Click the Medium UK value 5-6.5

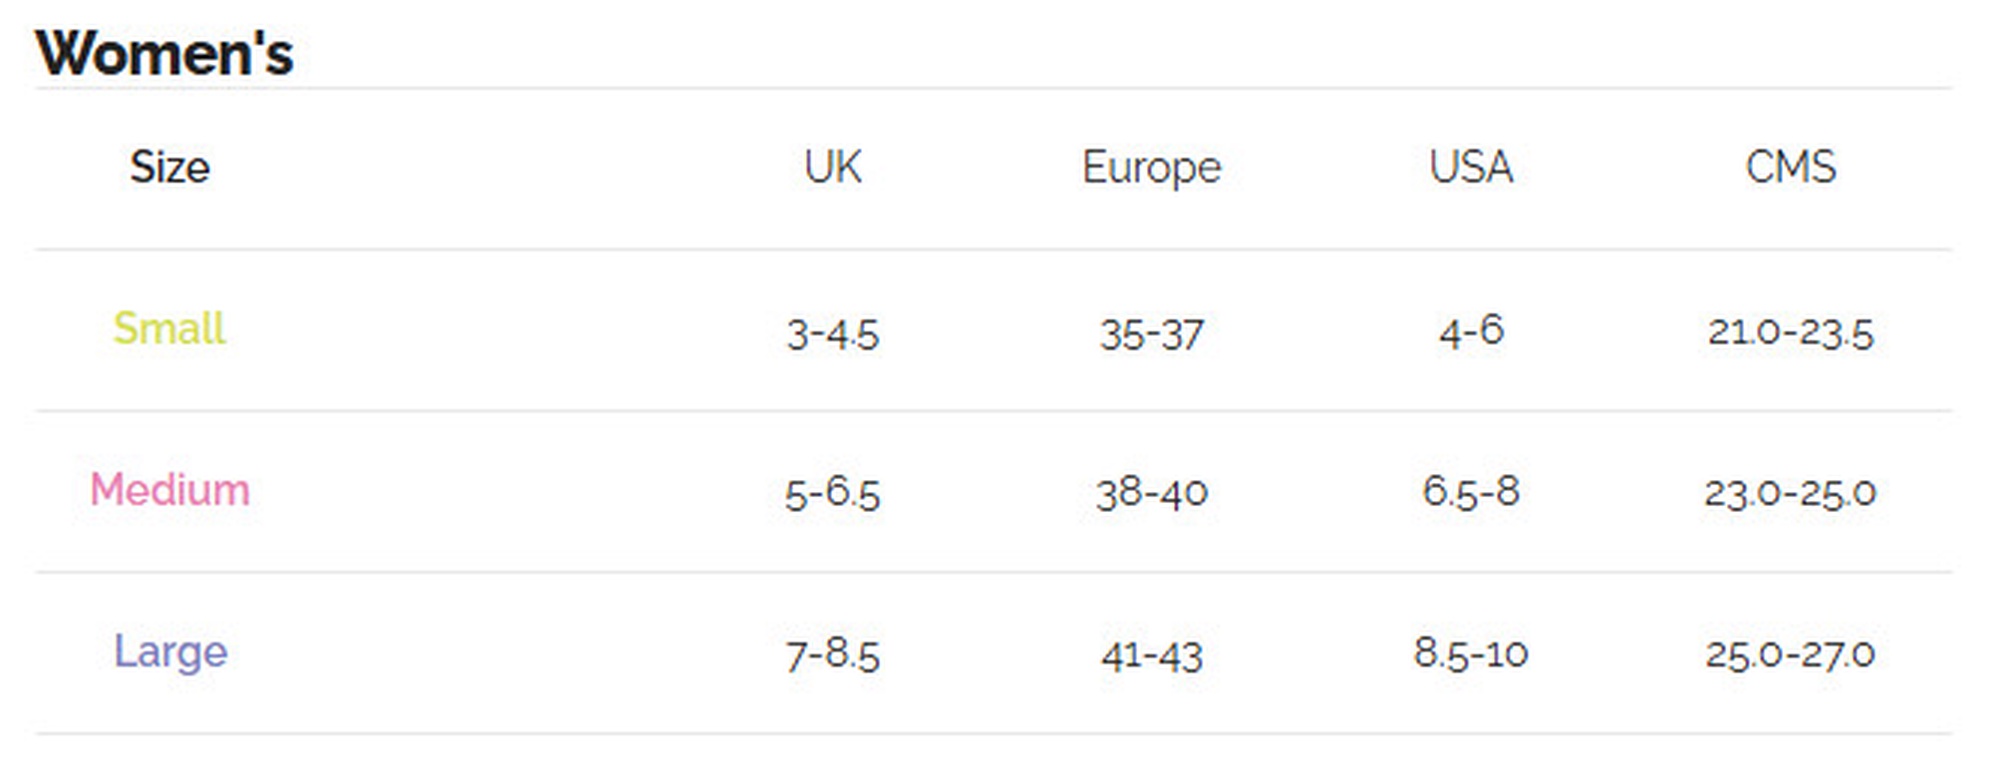pos(832,494)
